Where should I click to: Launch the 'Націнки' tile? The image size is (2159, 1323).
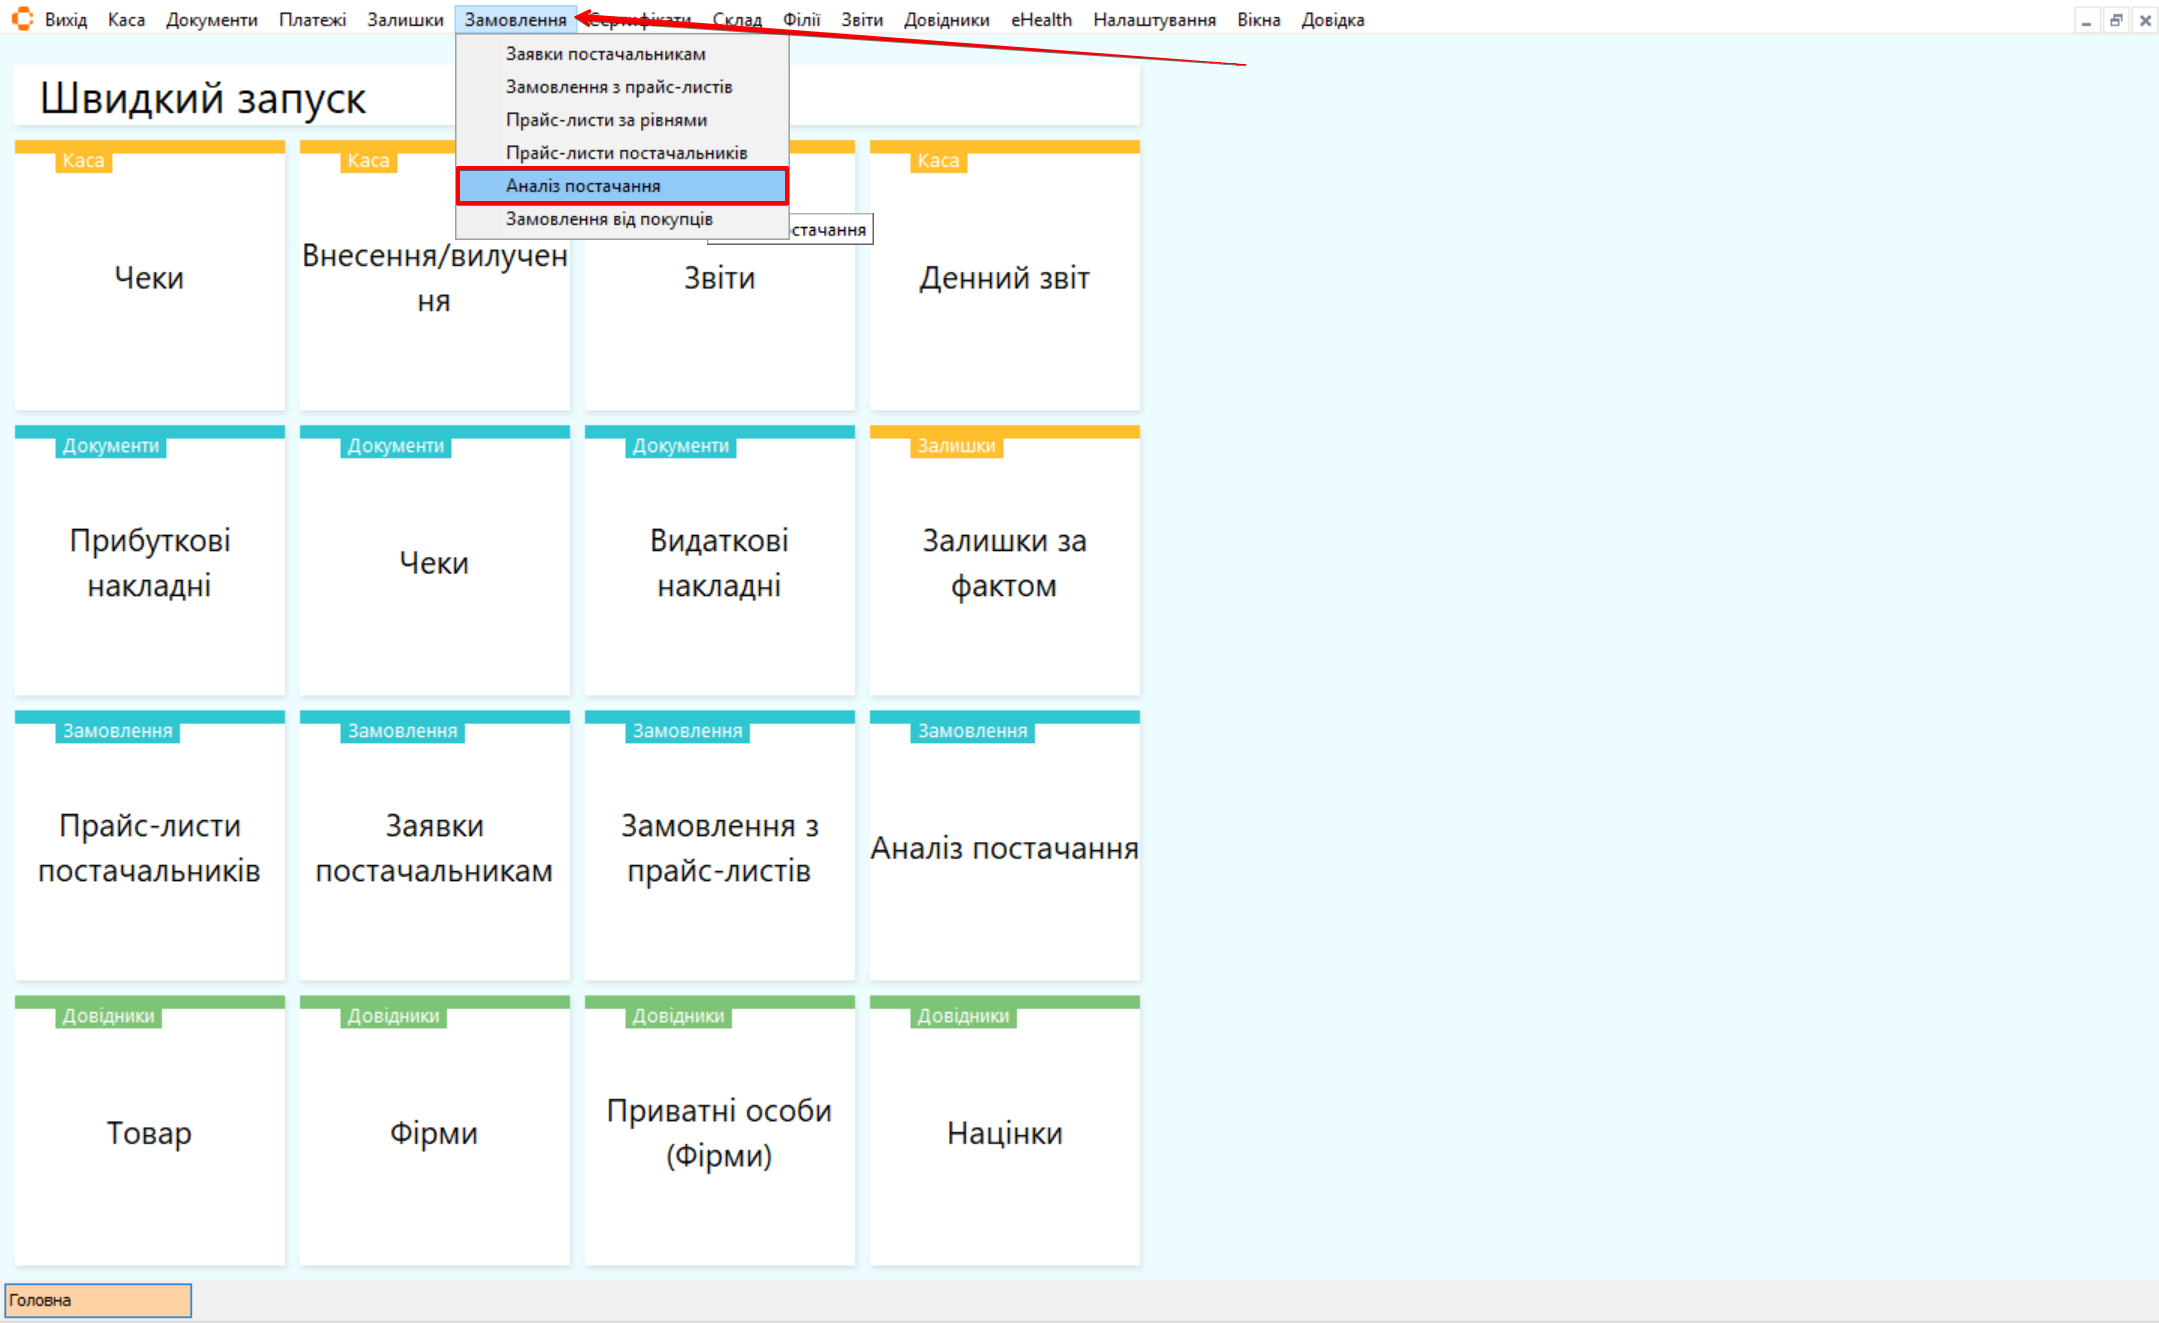(1004, 1132)
